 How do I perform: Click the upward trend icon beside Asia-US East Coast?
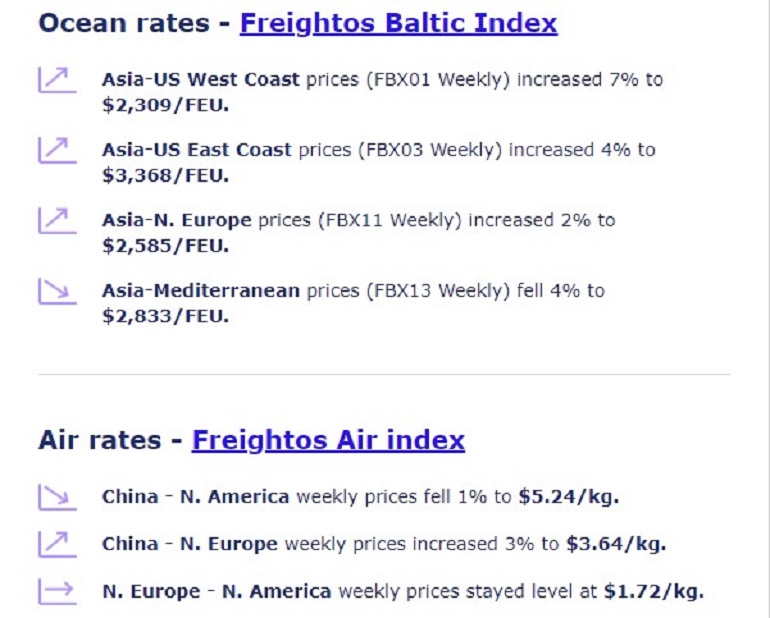point(57,150)
